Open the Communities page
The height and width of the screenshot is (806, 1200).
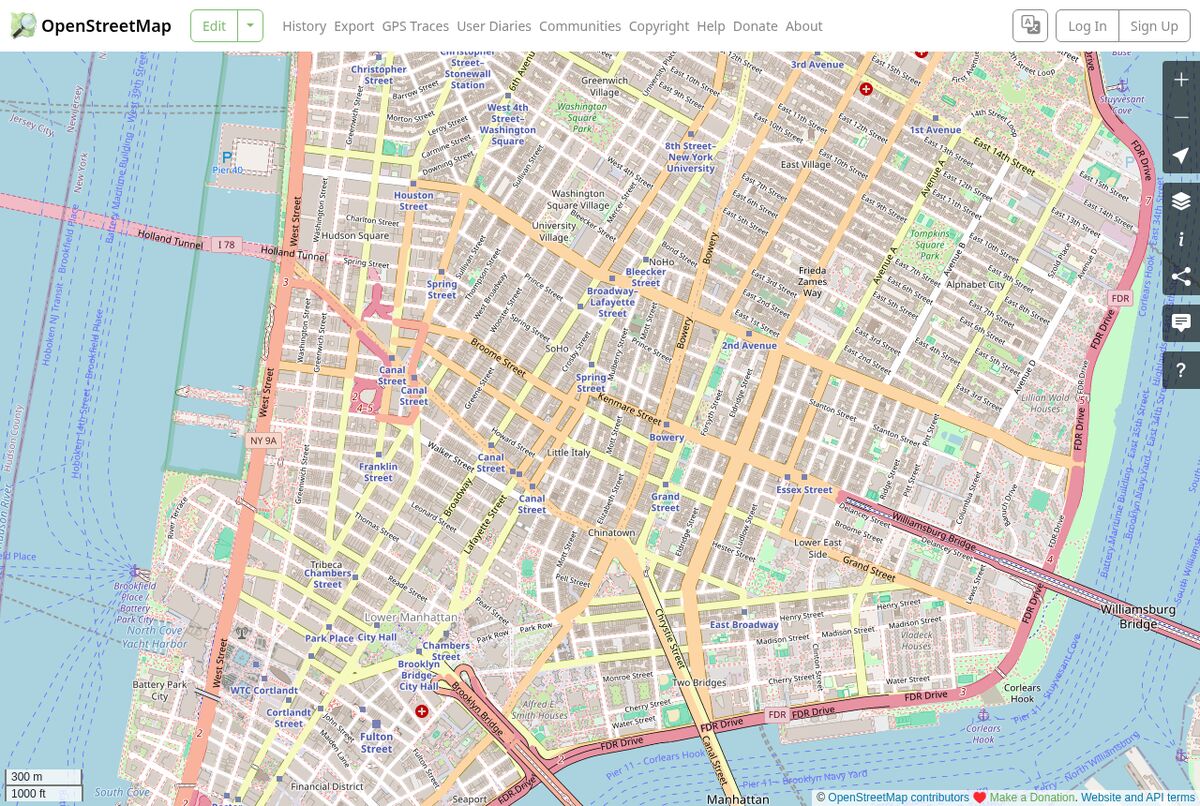point(580,26)
